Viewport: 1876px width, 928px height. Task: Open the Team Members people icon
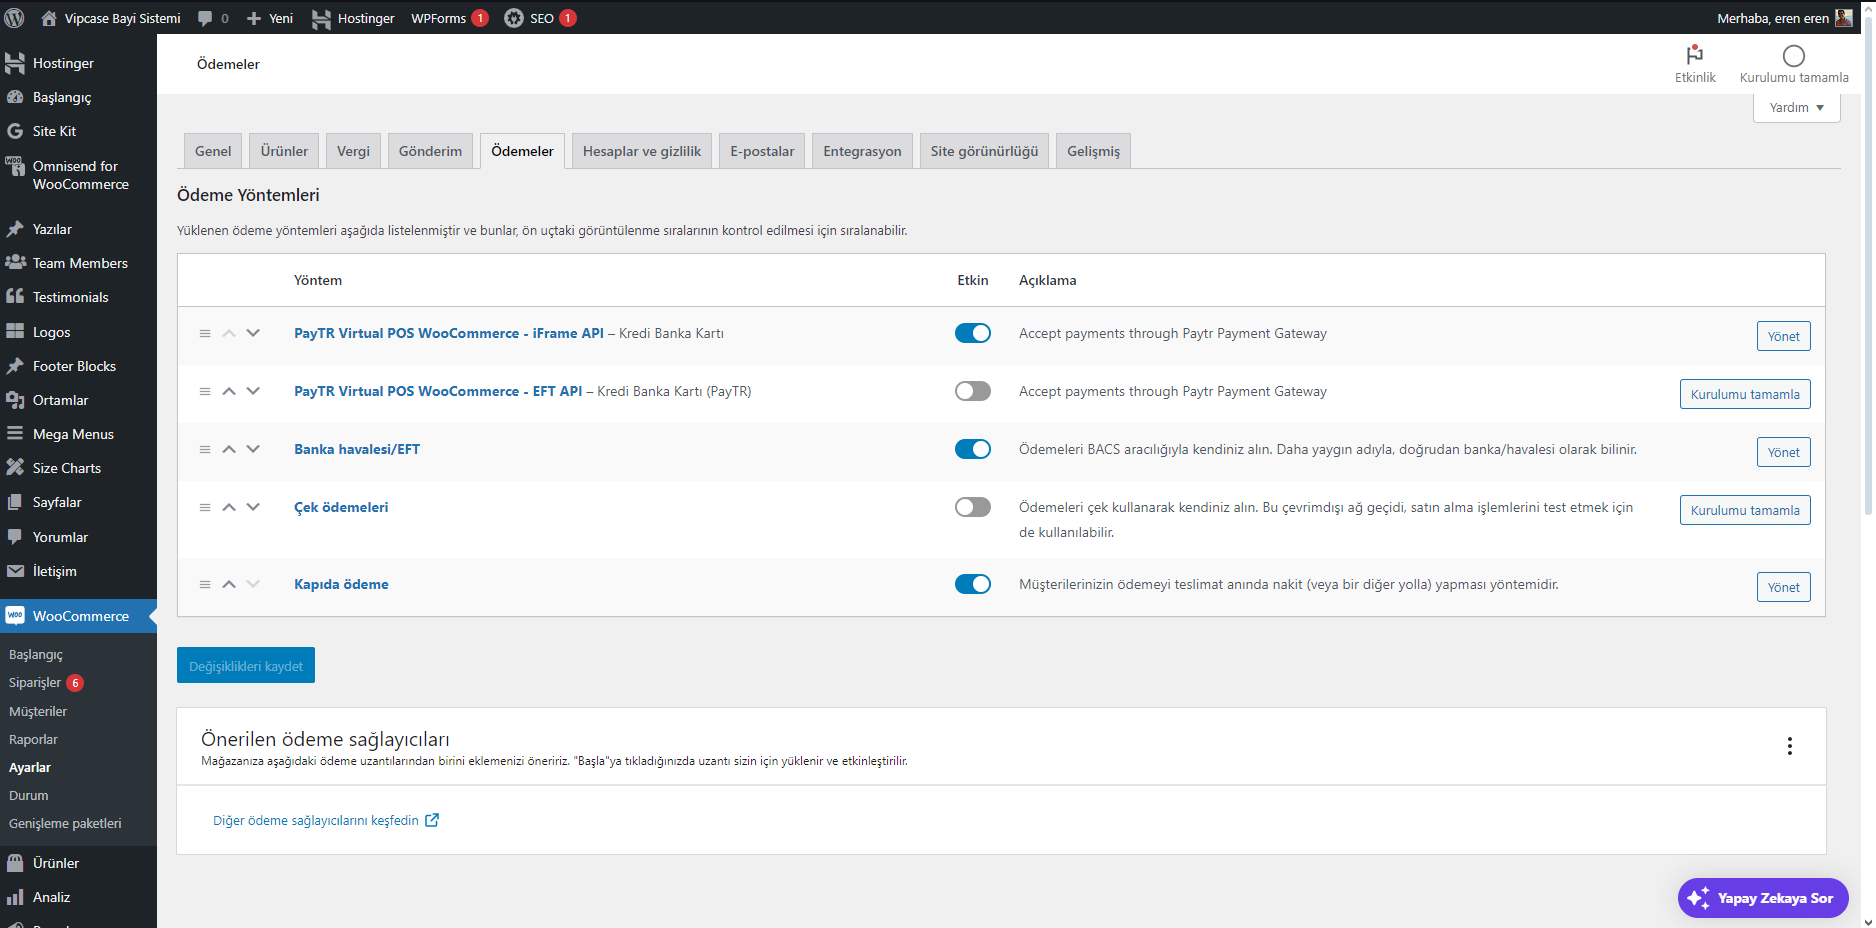(15, 263)
